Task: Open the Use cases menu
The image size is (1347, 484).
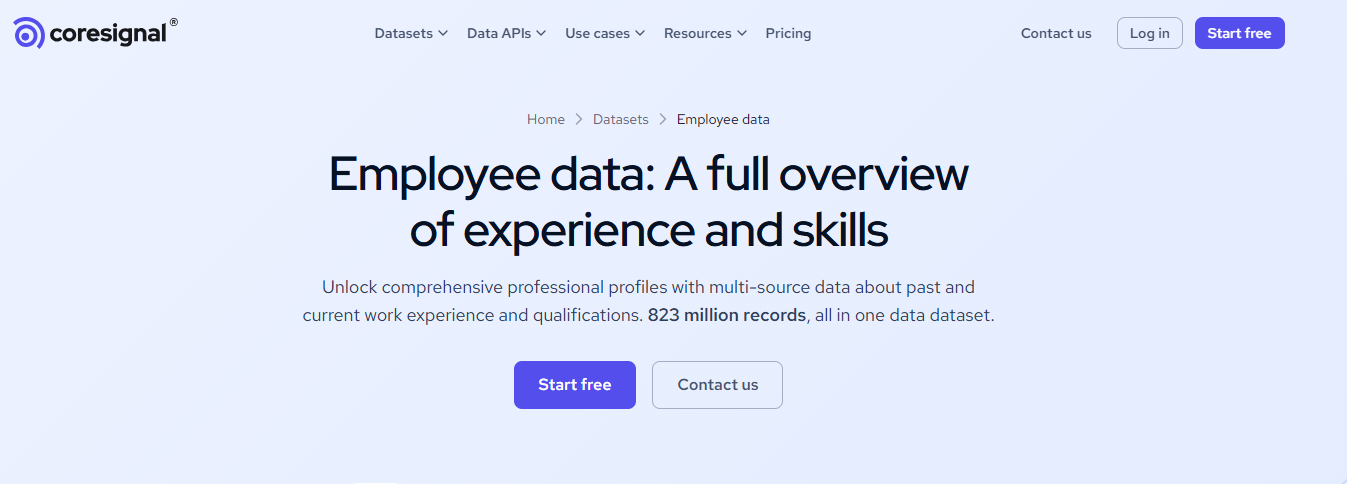Action: coord(597,33)
